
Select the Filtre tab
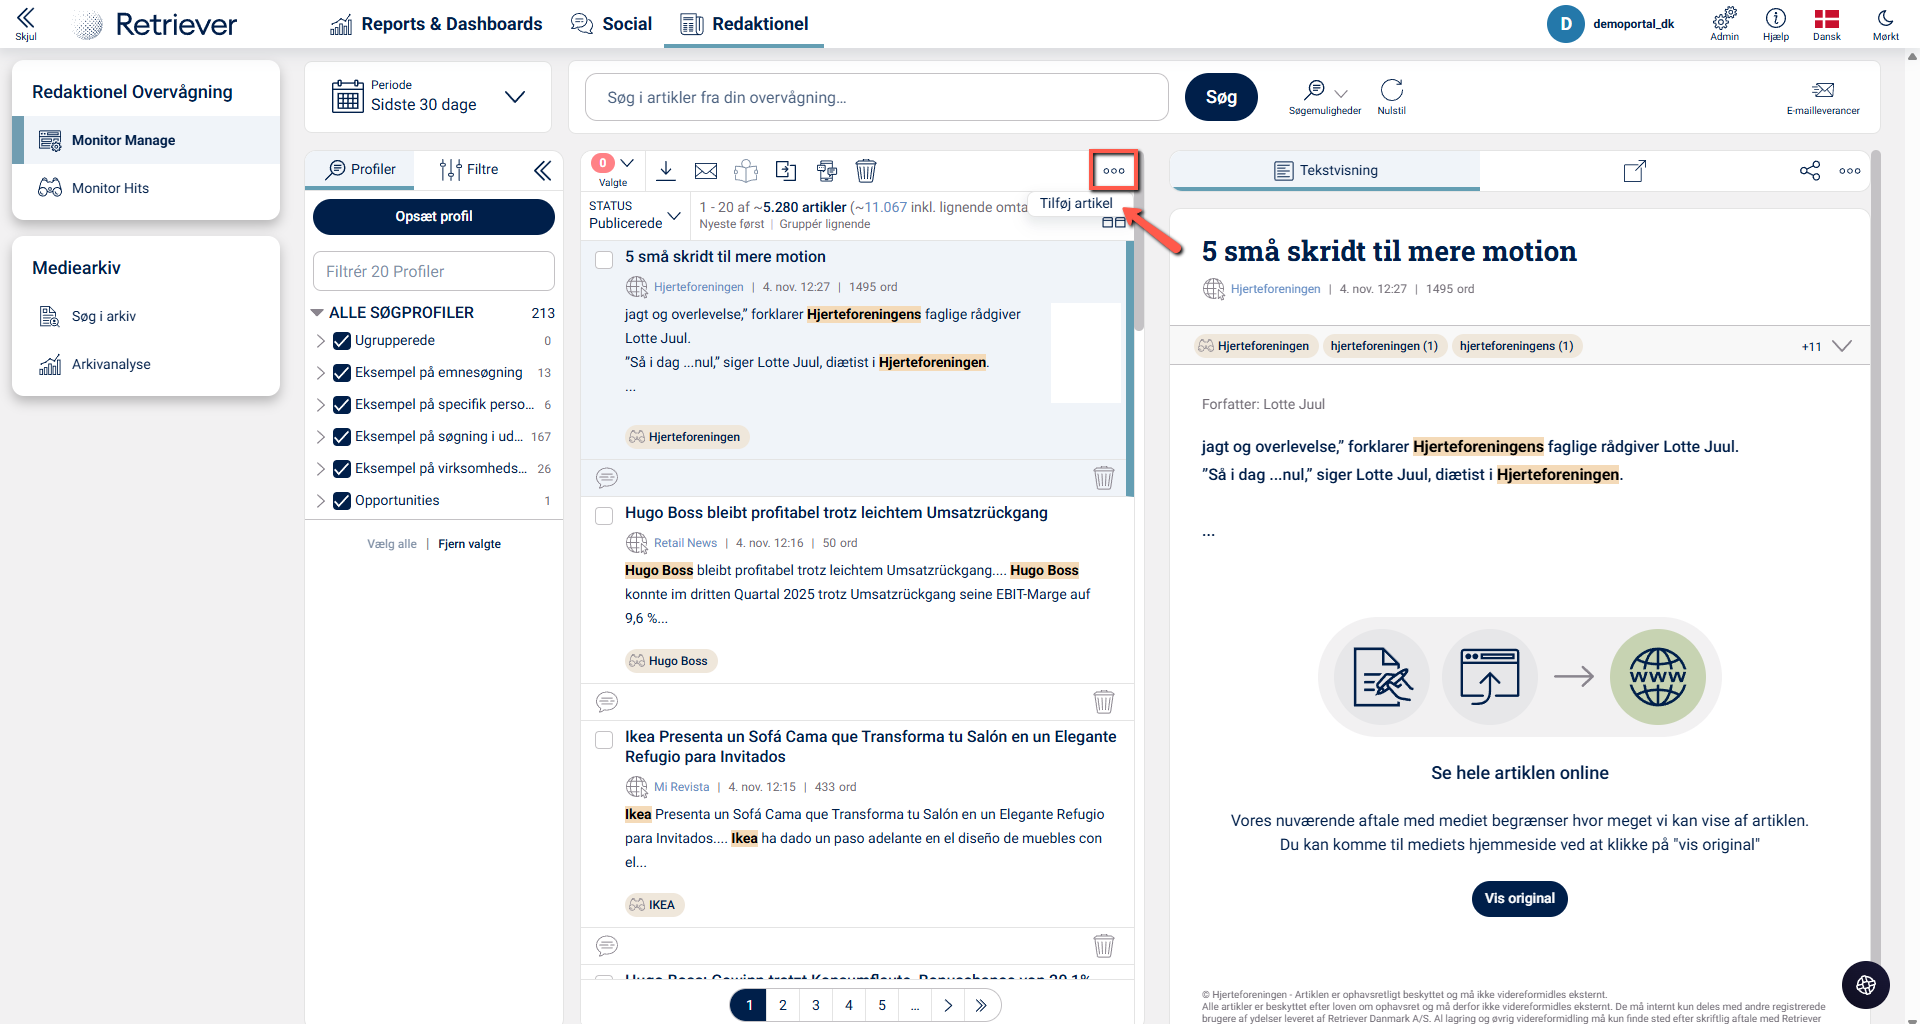click(468, 170)
